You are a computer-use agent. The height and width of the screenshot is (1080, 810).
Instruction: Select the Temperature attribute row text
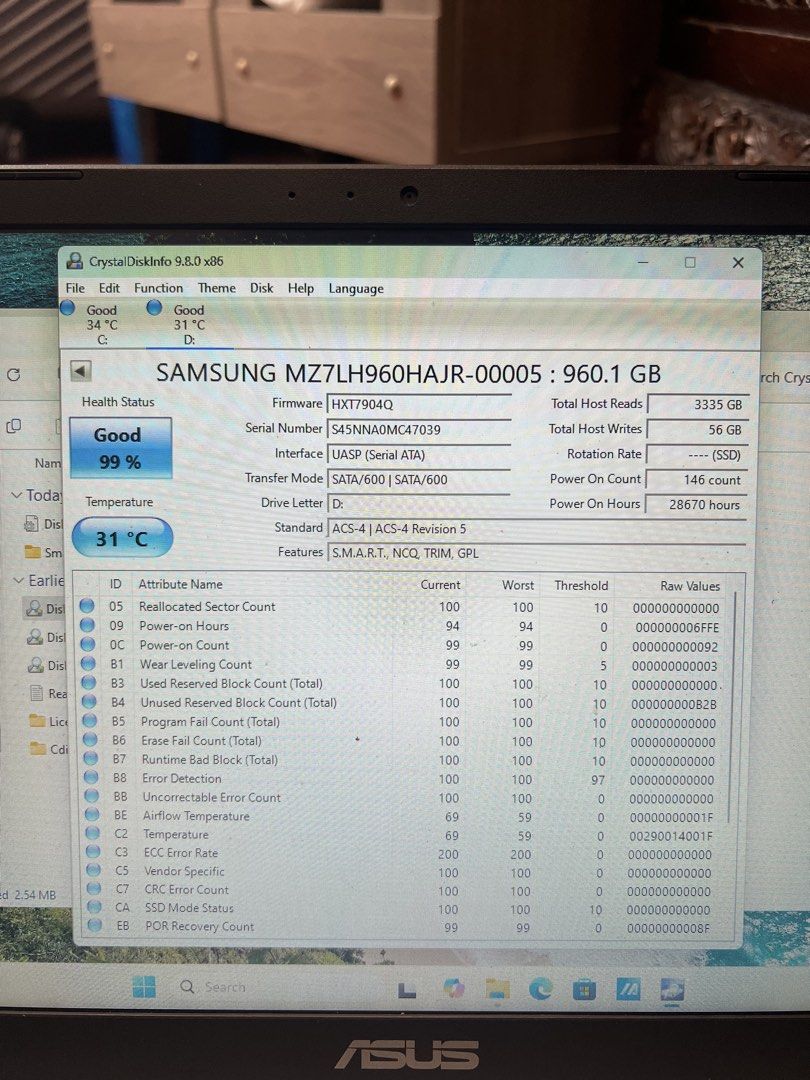click(176, 834)
